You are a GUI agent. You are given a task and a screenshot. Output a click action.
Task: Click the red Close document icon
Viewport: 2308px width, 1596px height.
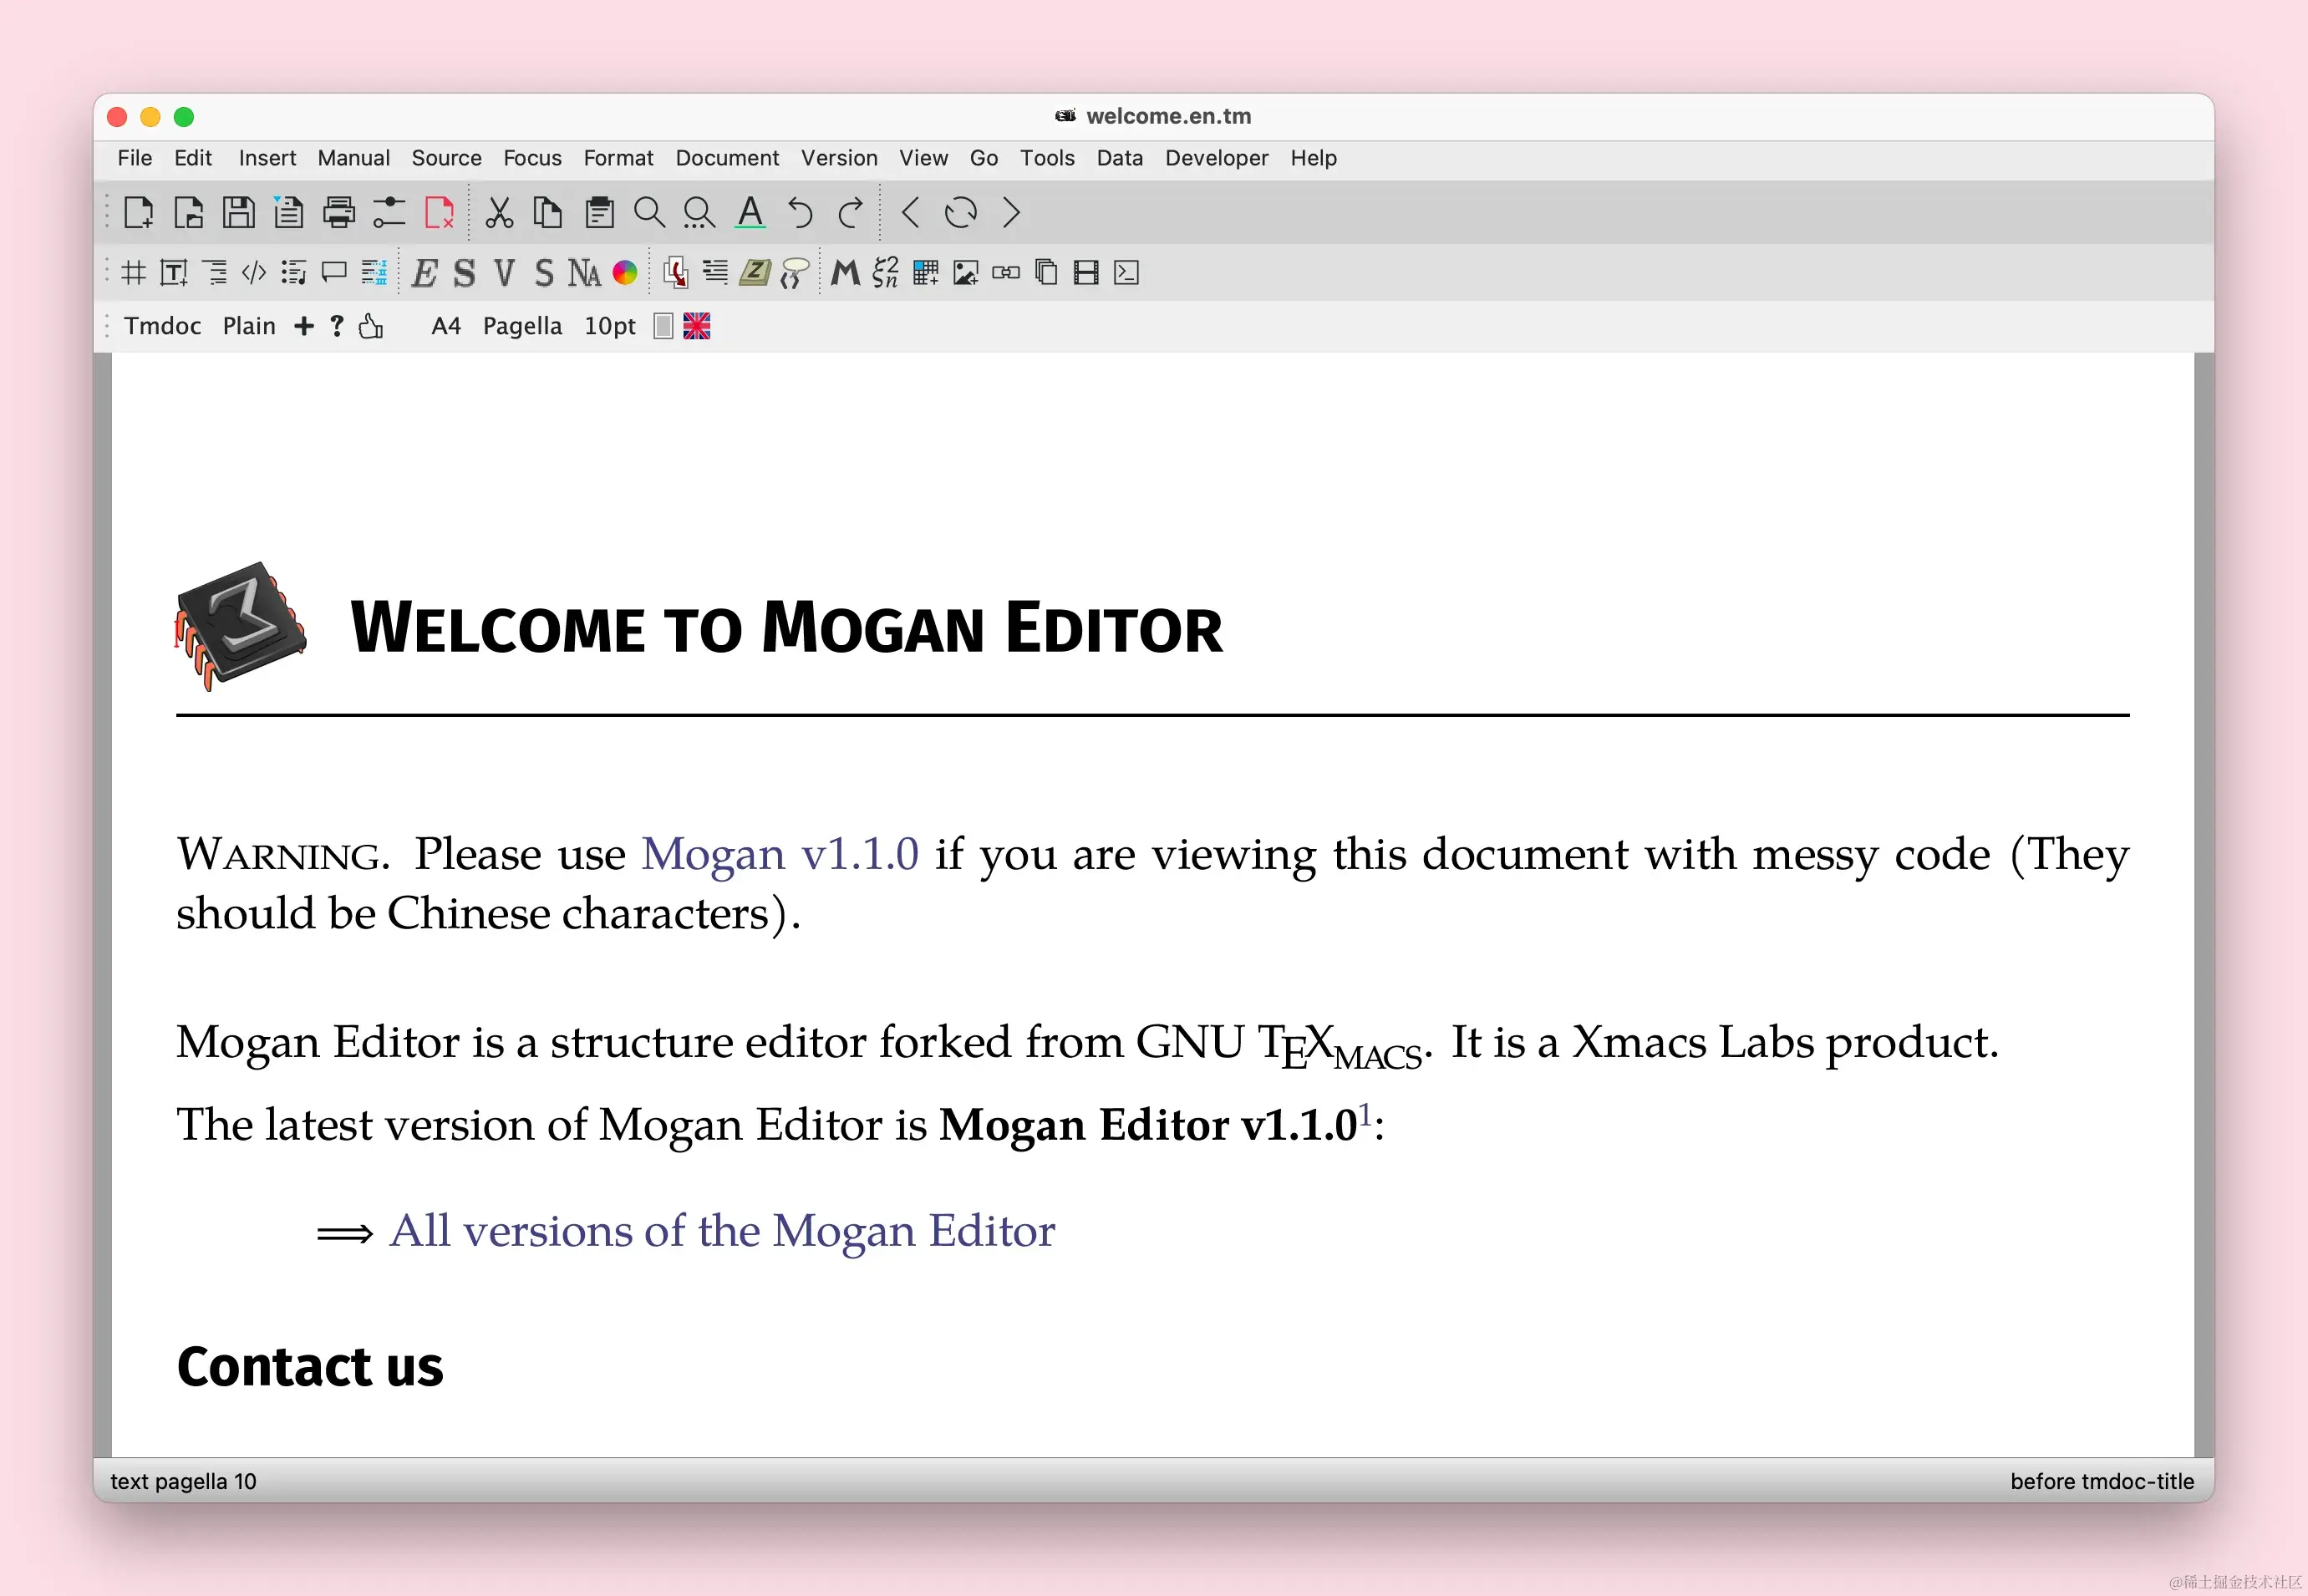click(x=439, y=213)
